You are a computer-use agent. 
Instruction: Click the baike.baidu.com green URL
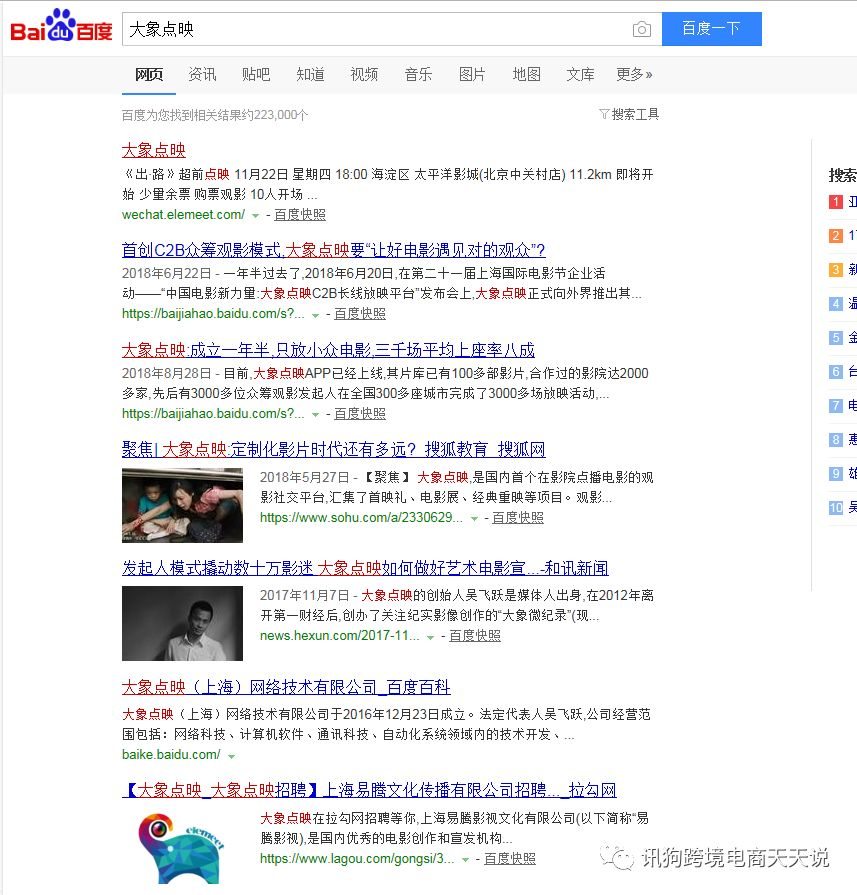click(171, 755)
